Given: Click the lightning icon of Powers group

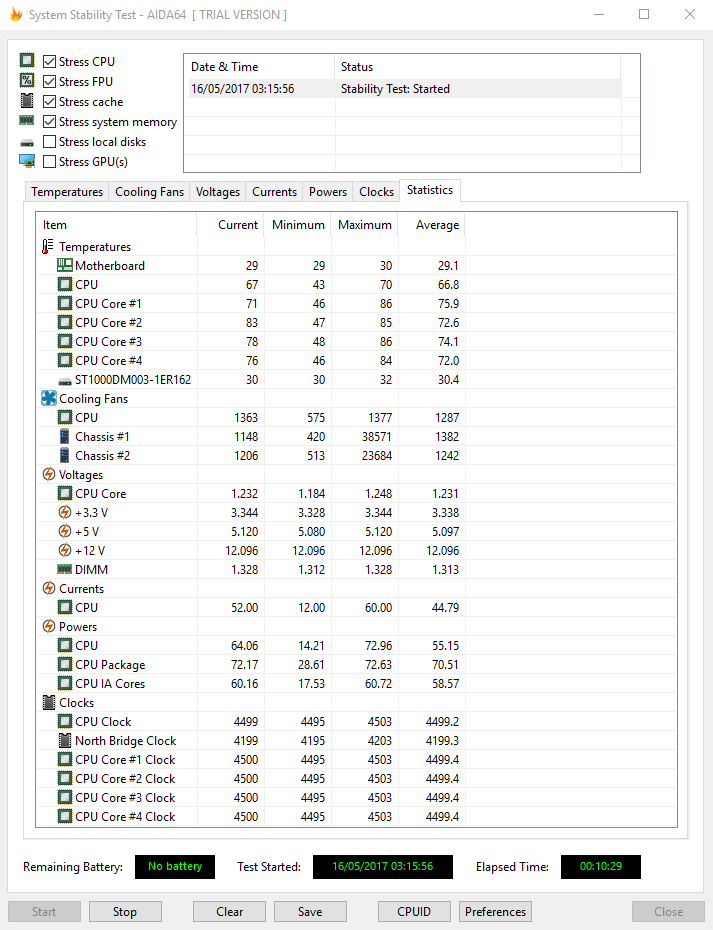Looking at the screenshot, I should coord(49,626).
